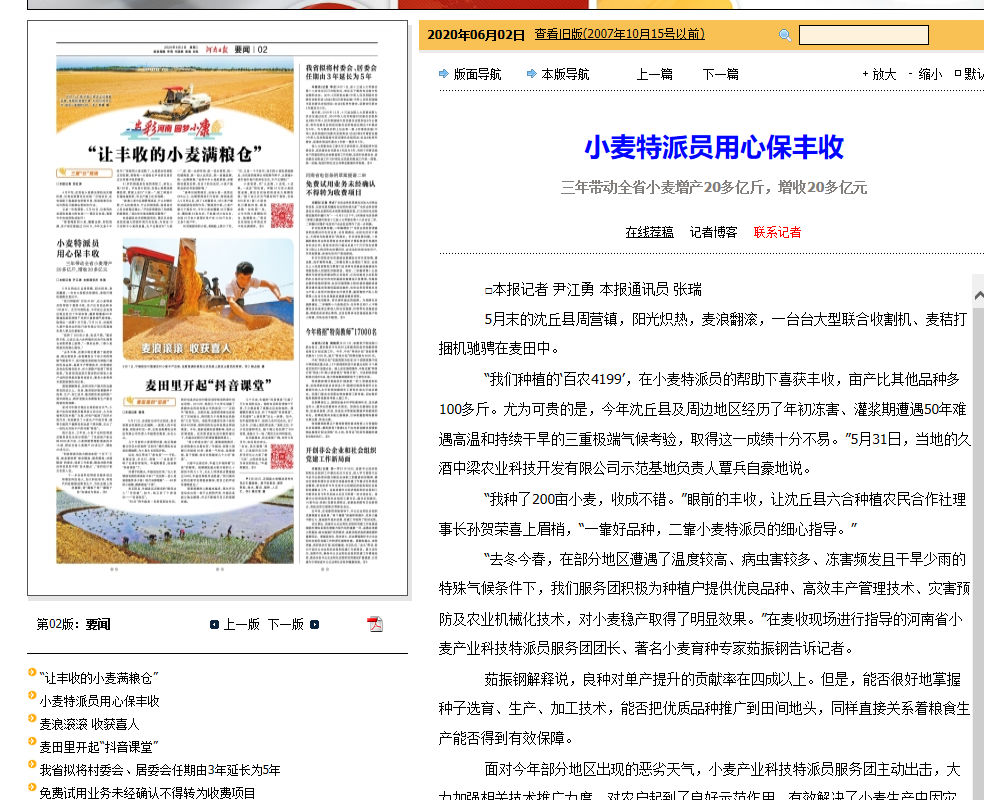Image resolution: width=984 pixels, height=800 pixels.
Task: Open 本版导航 navigation
Action: click(x=565, y=74)
